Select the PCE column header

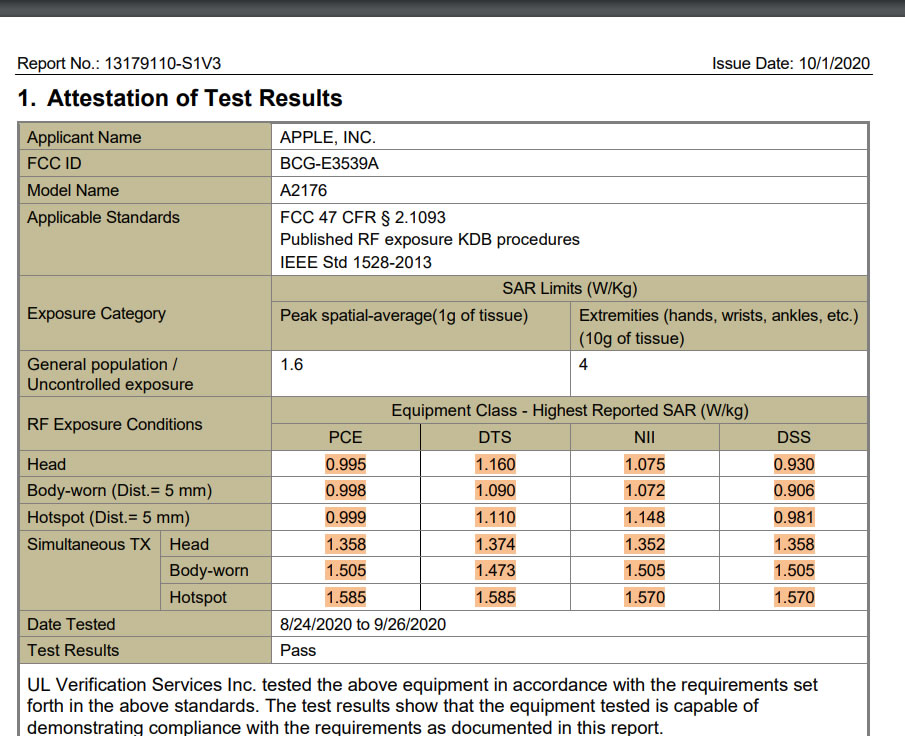(x=345, y=437)
